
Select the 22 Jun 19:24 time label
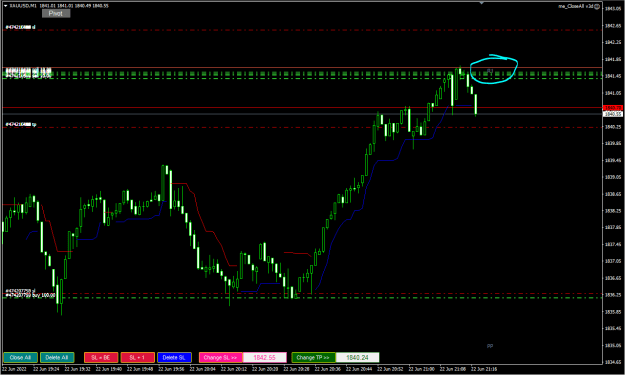click(46, 369)
